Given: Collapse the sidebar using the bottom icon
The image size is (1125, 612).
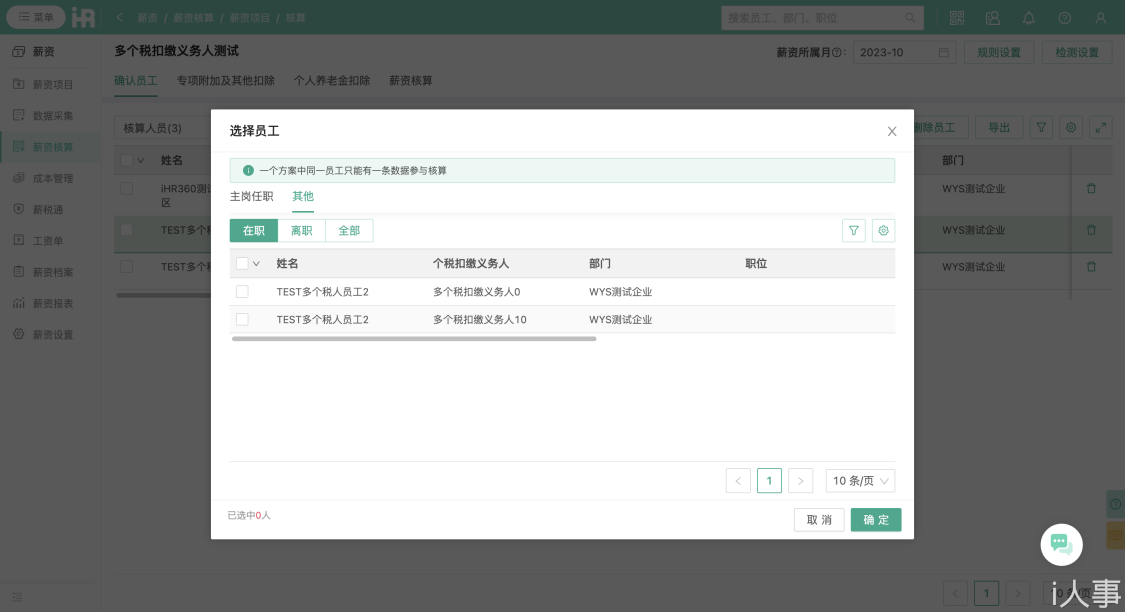Looking at the screenshot, I should coord(17,597).
